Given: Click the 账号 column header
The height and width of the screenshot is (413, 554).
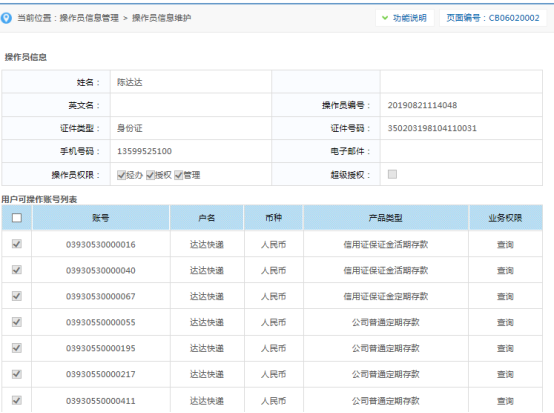Looking at the screenshot, I should (x=101, y=218).
